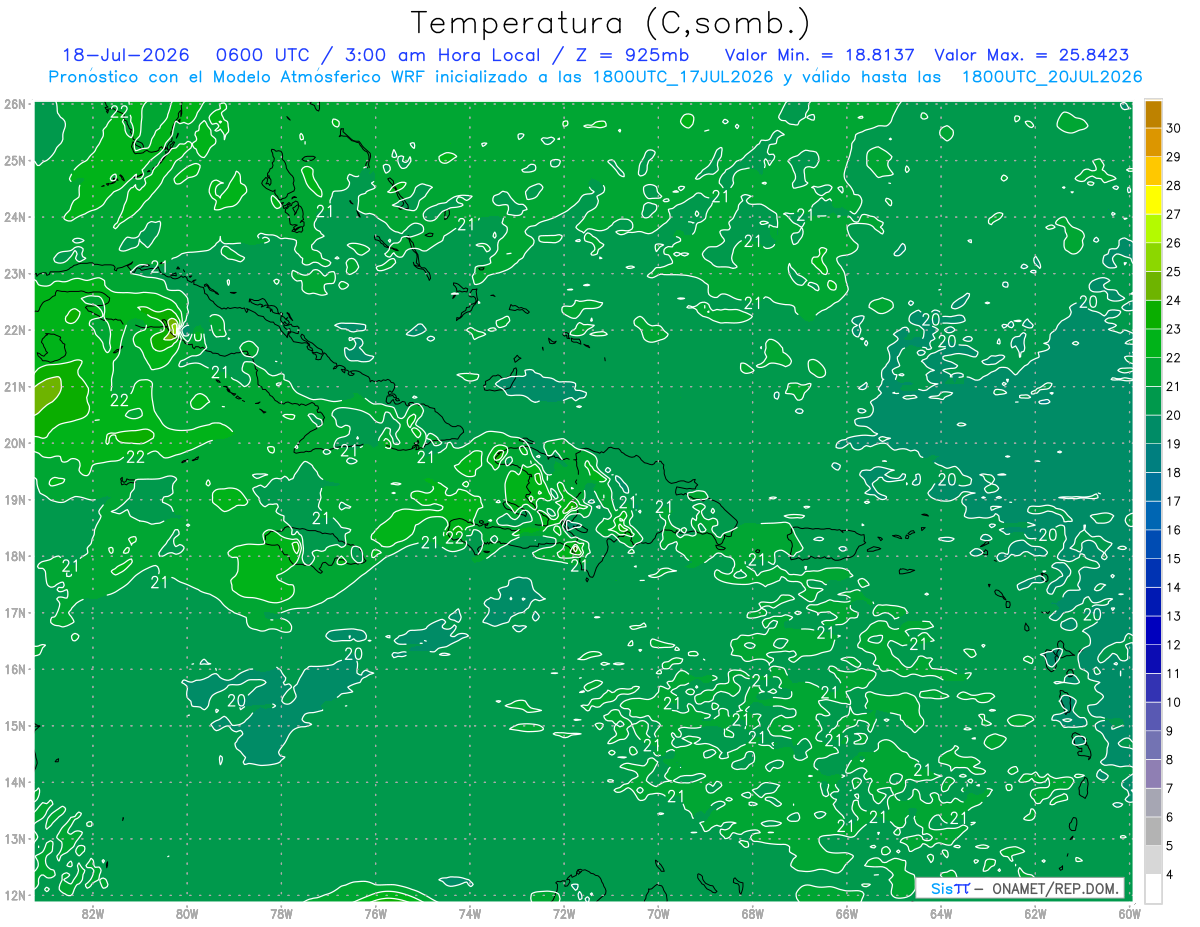1200x927 pixels.
Task: Click the colorbar scale label "25"
Action: (x=1174, y=272)
